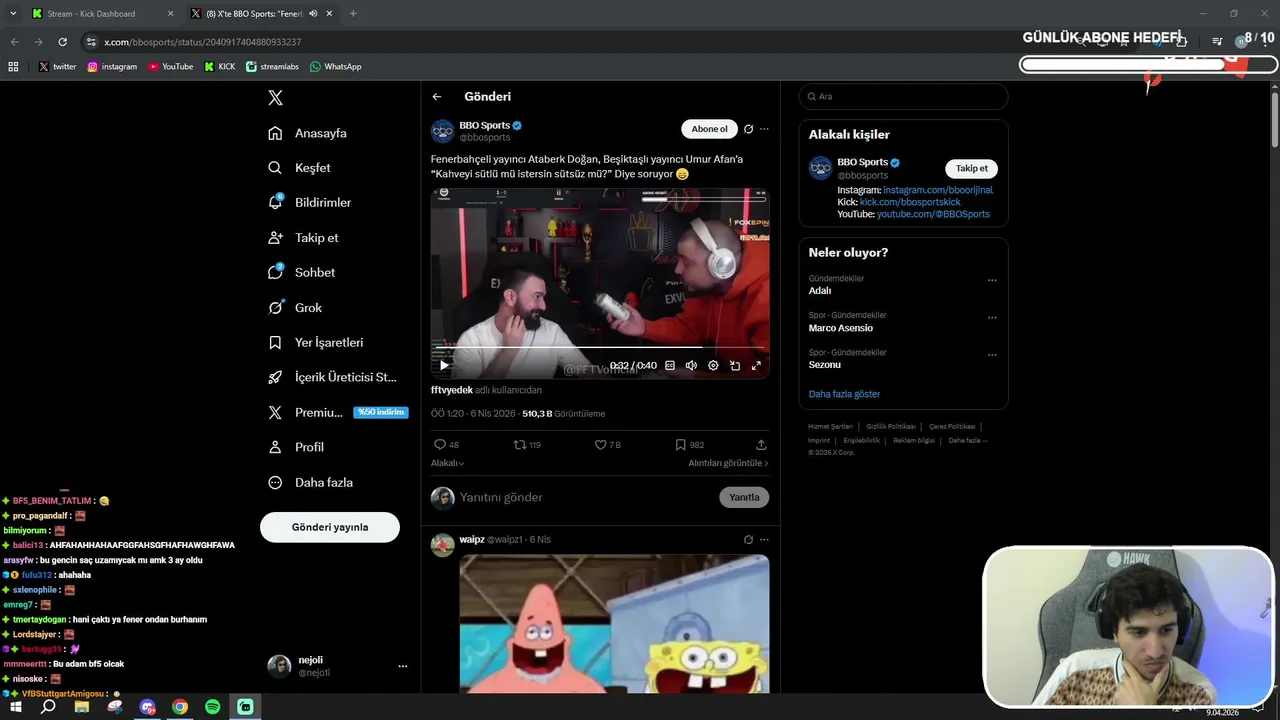Open waipz profile avatar
1280x720 pixels.
coord(443,545)
